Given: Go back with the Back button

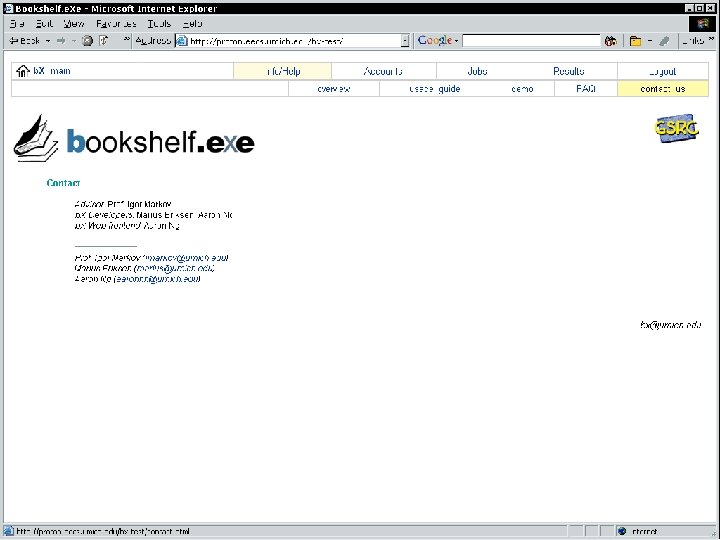Looking at the screenshot, I should [25, 41].
